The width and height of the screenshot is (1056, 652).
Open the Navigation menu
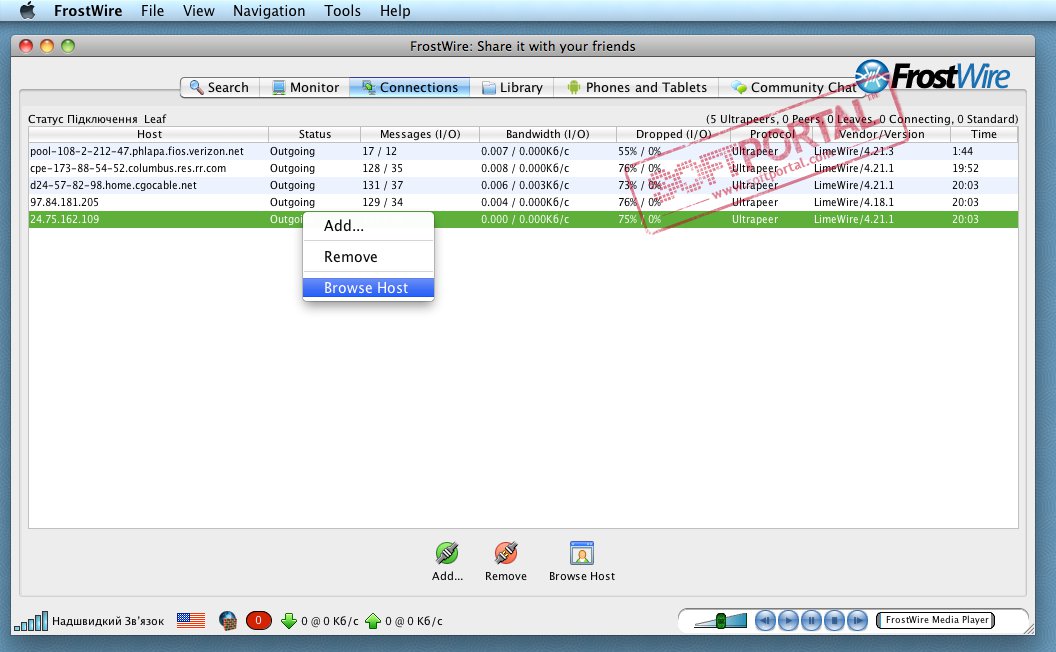269,11
